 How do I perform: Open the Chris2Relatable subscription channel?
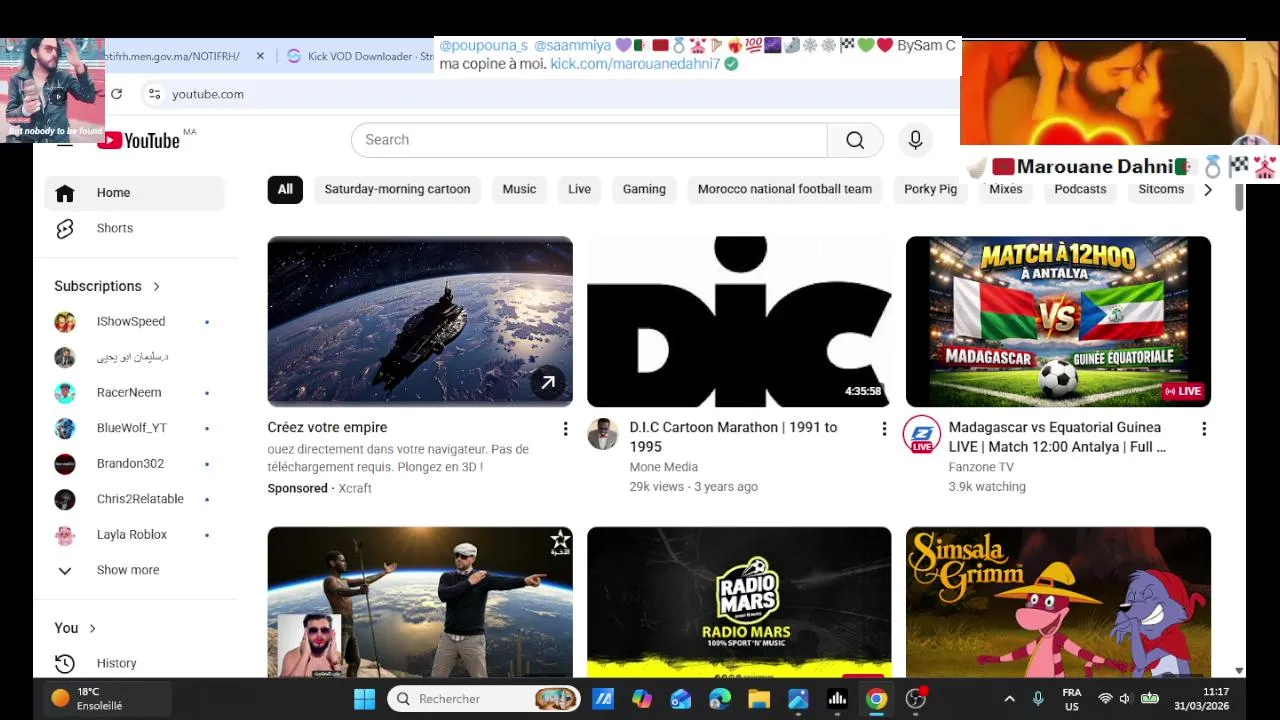point(134,499)
